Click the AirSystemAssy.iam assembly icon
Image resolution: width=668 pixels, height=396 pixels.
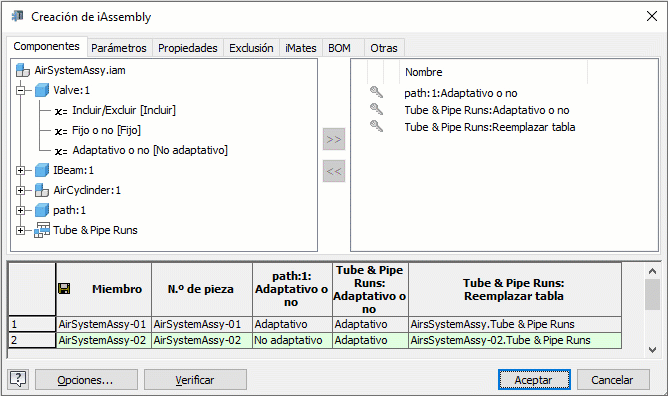pos(23,70)
